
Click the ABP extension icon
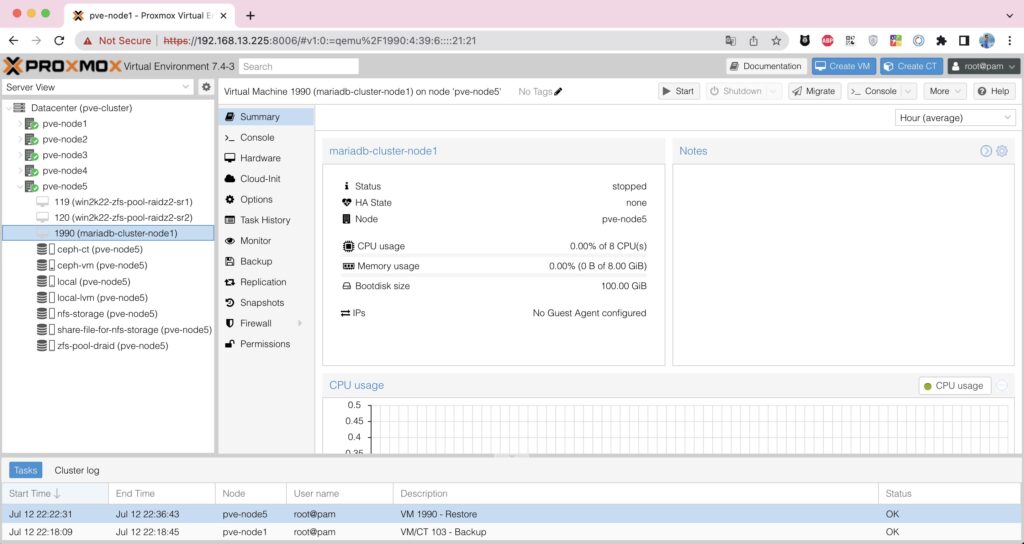827,40
